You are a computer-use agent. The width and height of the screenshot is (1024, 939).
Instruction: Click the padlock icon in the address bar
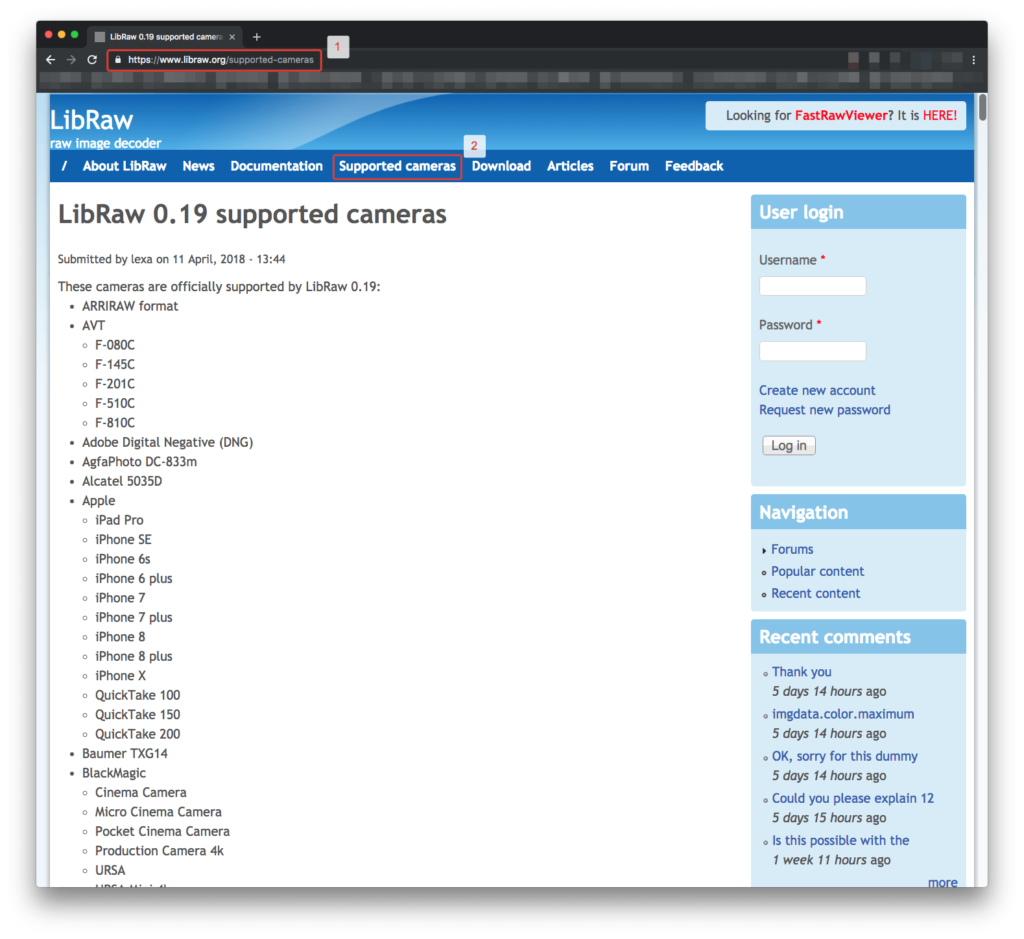click(118, 60)
